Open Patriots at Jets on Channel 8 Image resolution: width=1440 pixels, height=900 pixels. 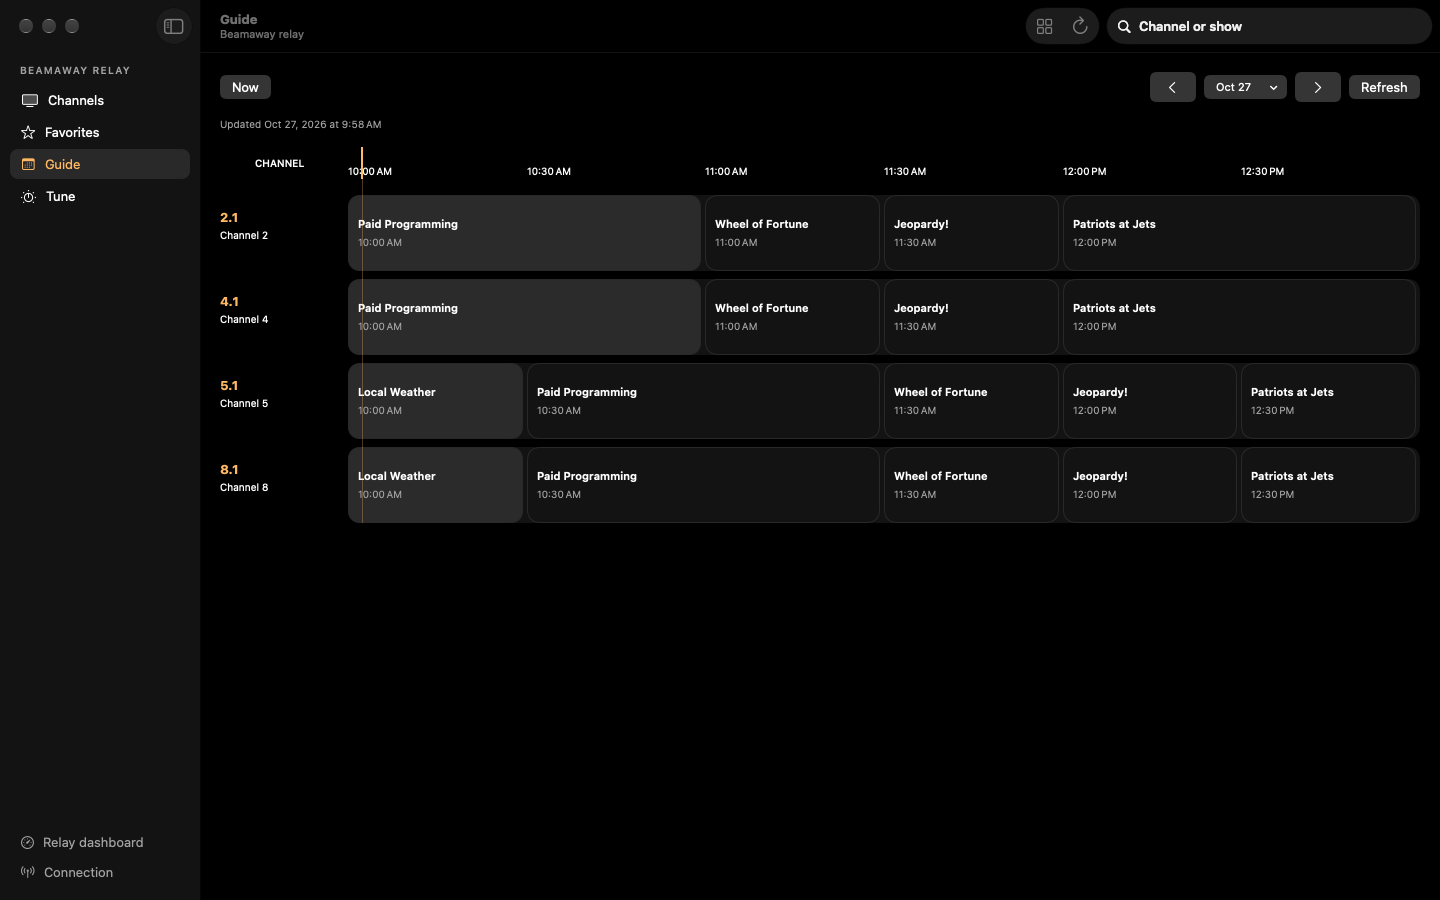click(x=1329, y=485)
